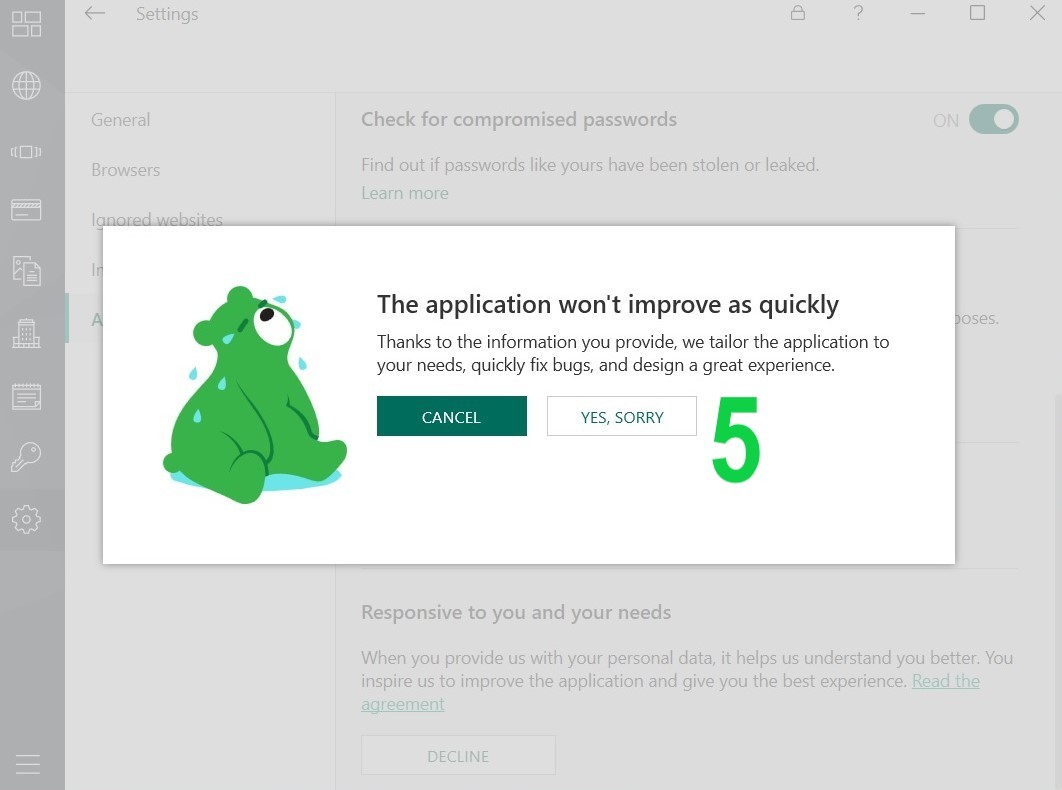
Task: Open the notes sidebar icon
Action: pos(26,396)
